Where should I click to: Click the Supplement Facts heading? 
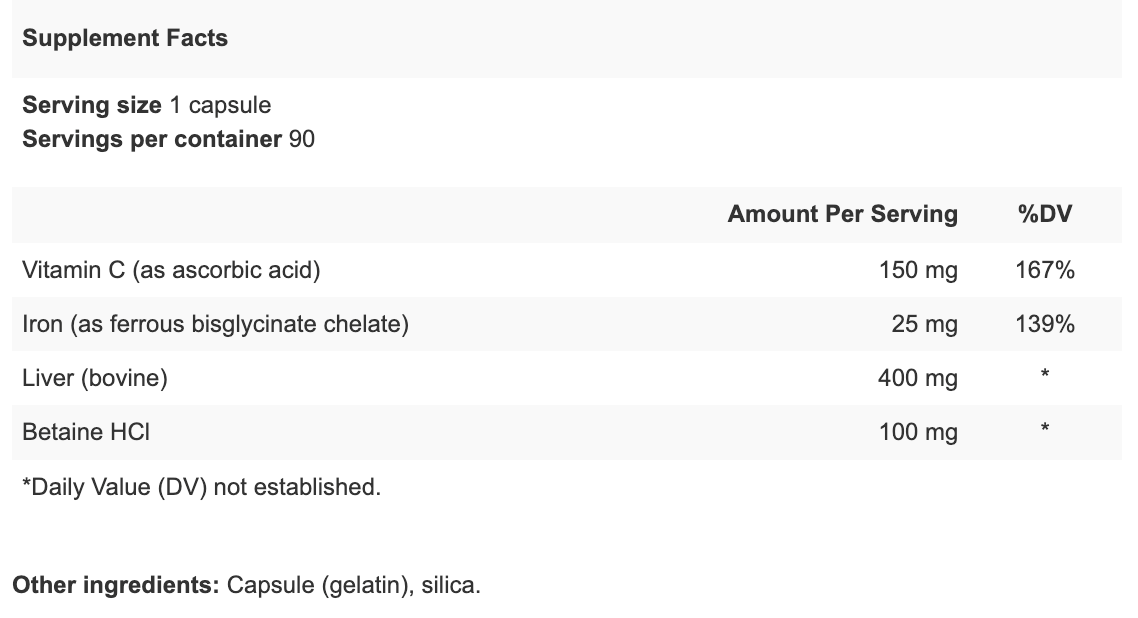[x=125, y=38]
